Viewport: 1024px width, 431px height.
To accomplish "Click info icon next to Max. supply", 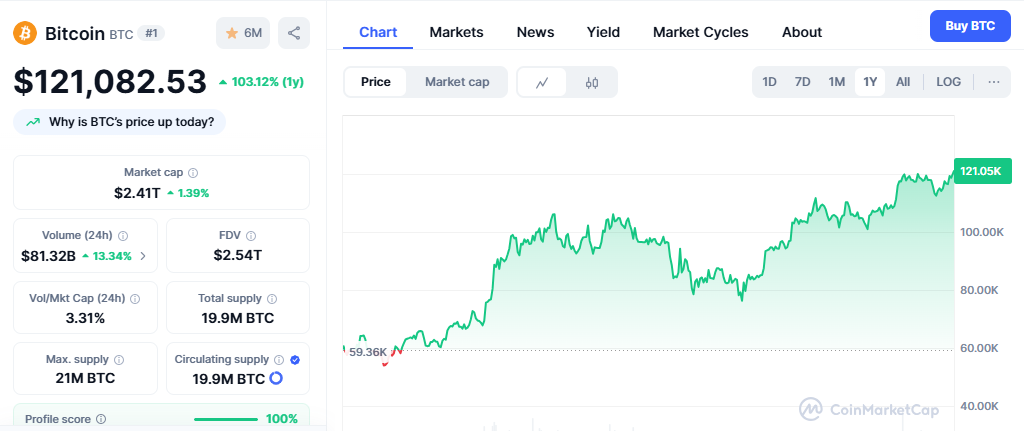I will point(119,360).
